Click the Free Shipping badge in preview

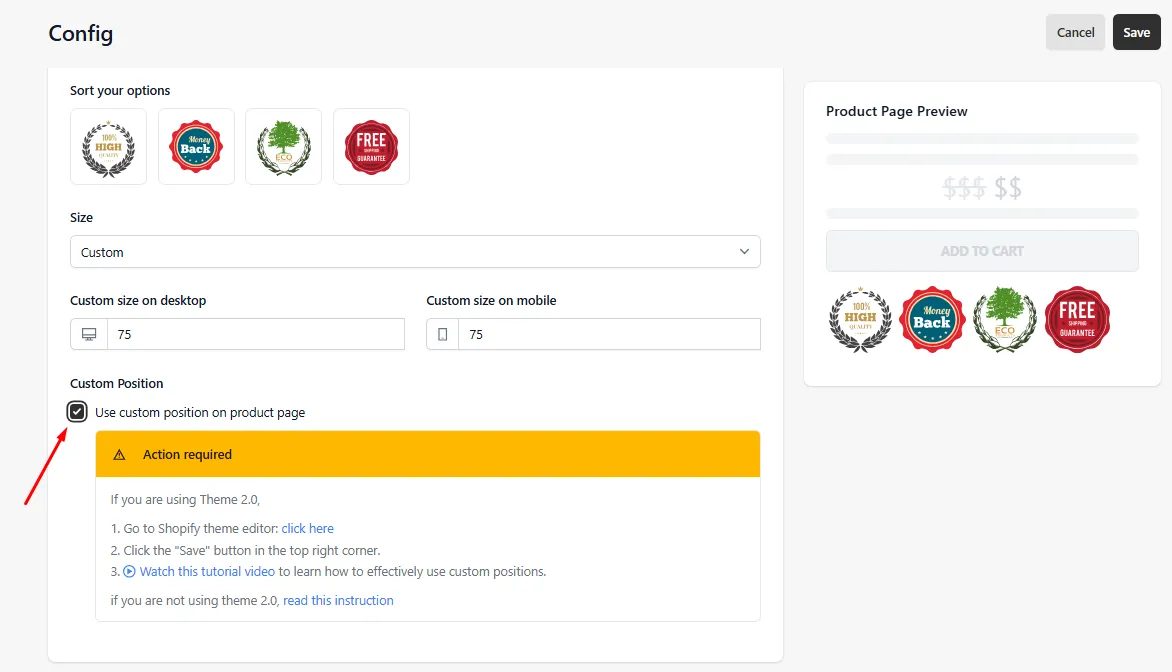point(1077,319)
